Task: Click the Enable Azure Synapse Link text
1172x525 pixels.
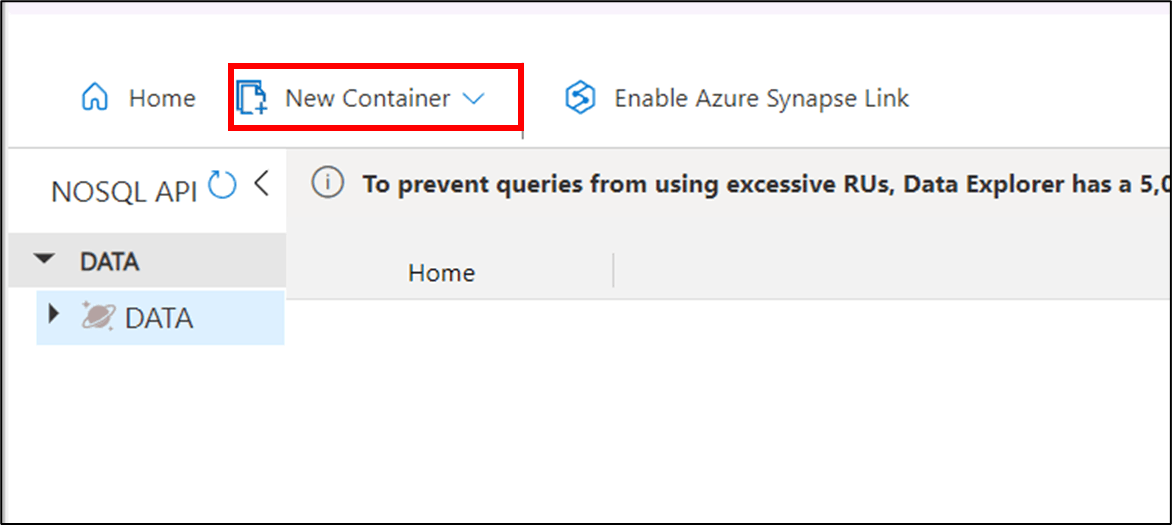Action: (x=762, y=98)
